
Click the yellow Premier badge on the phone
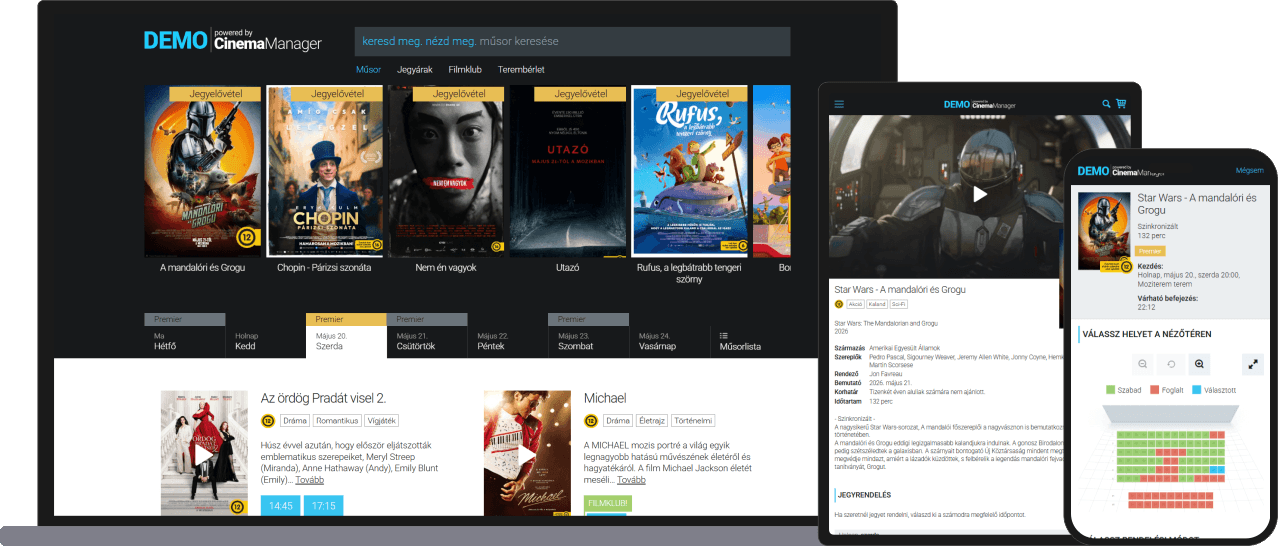point(1151,251)
